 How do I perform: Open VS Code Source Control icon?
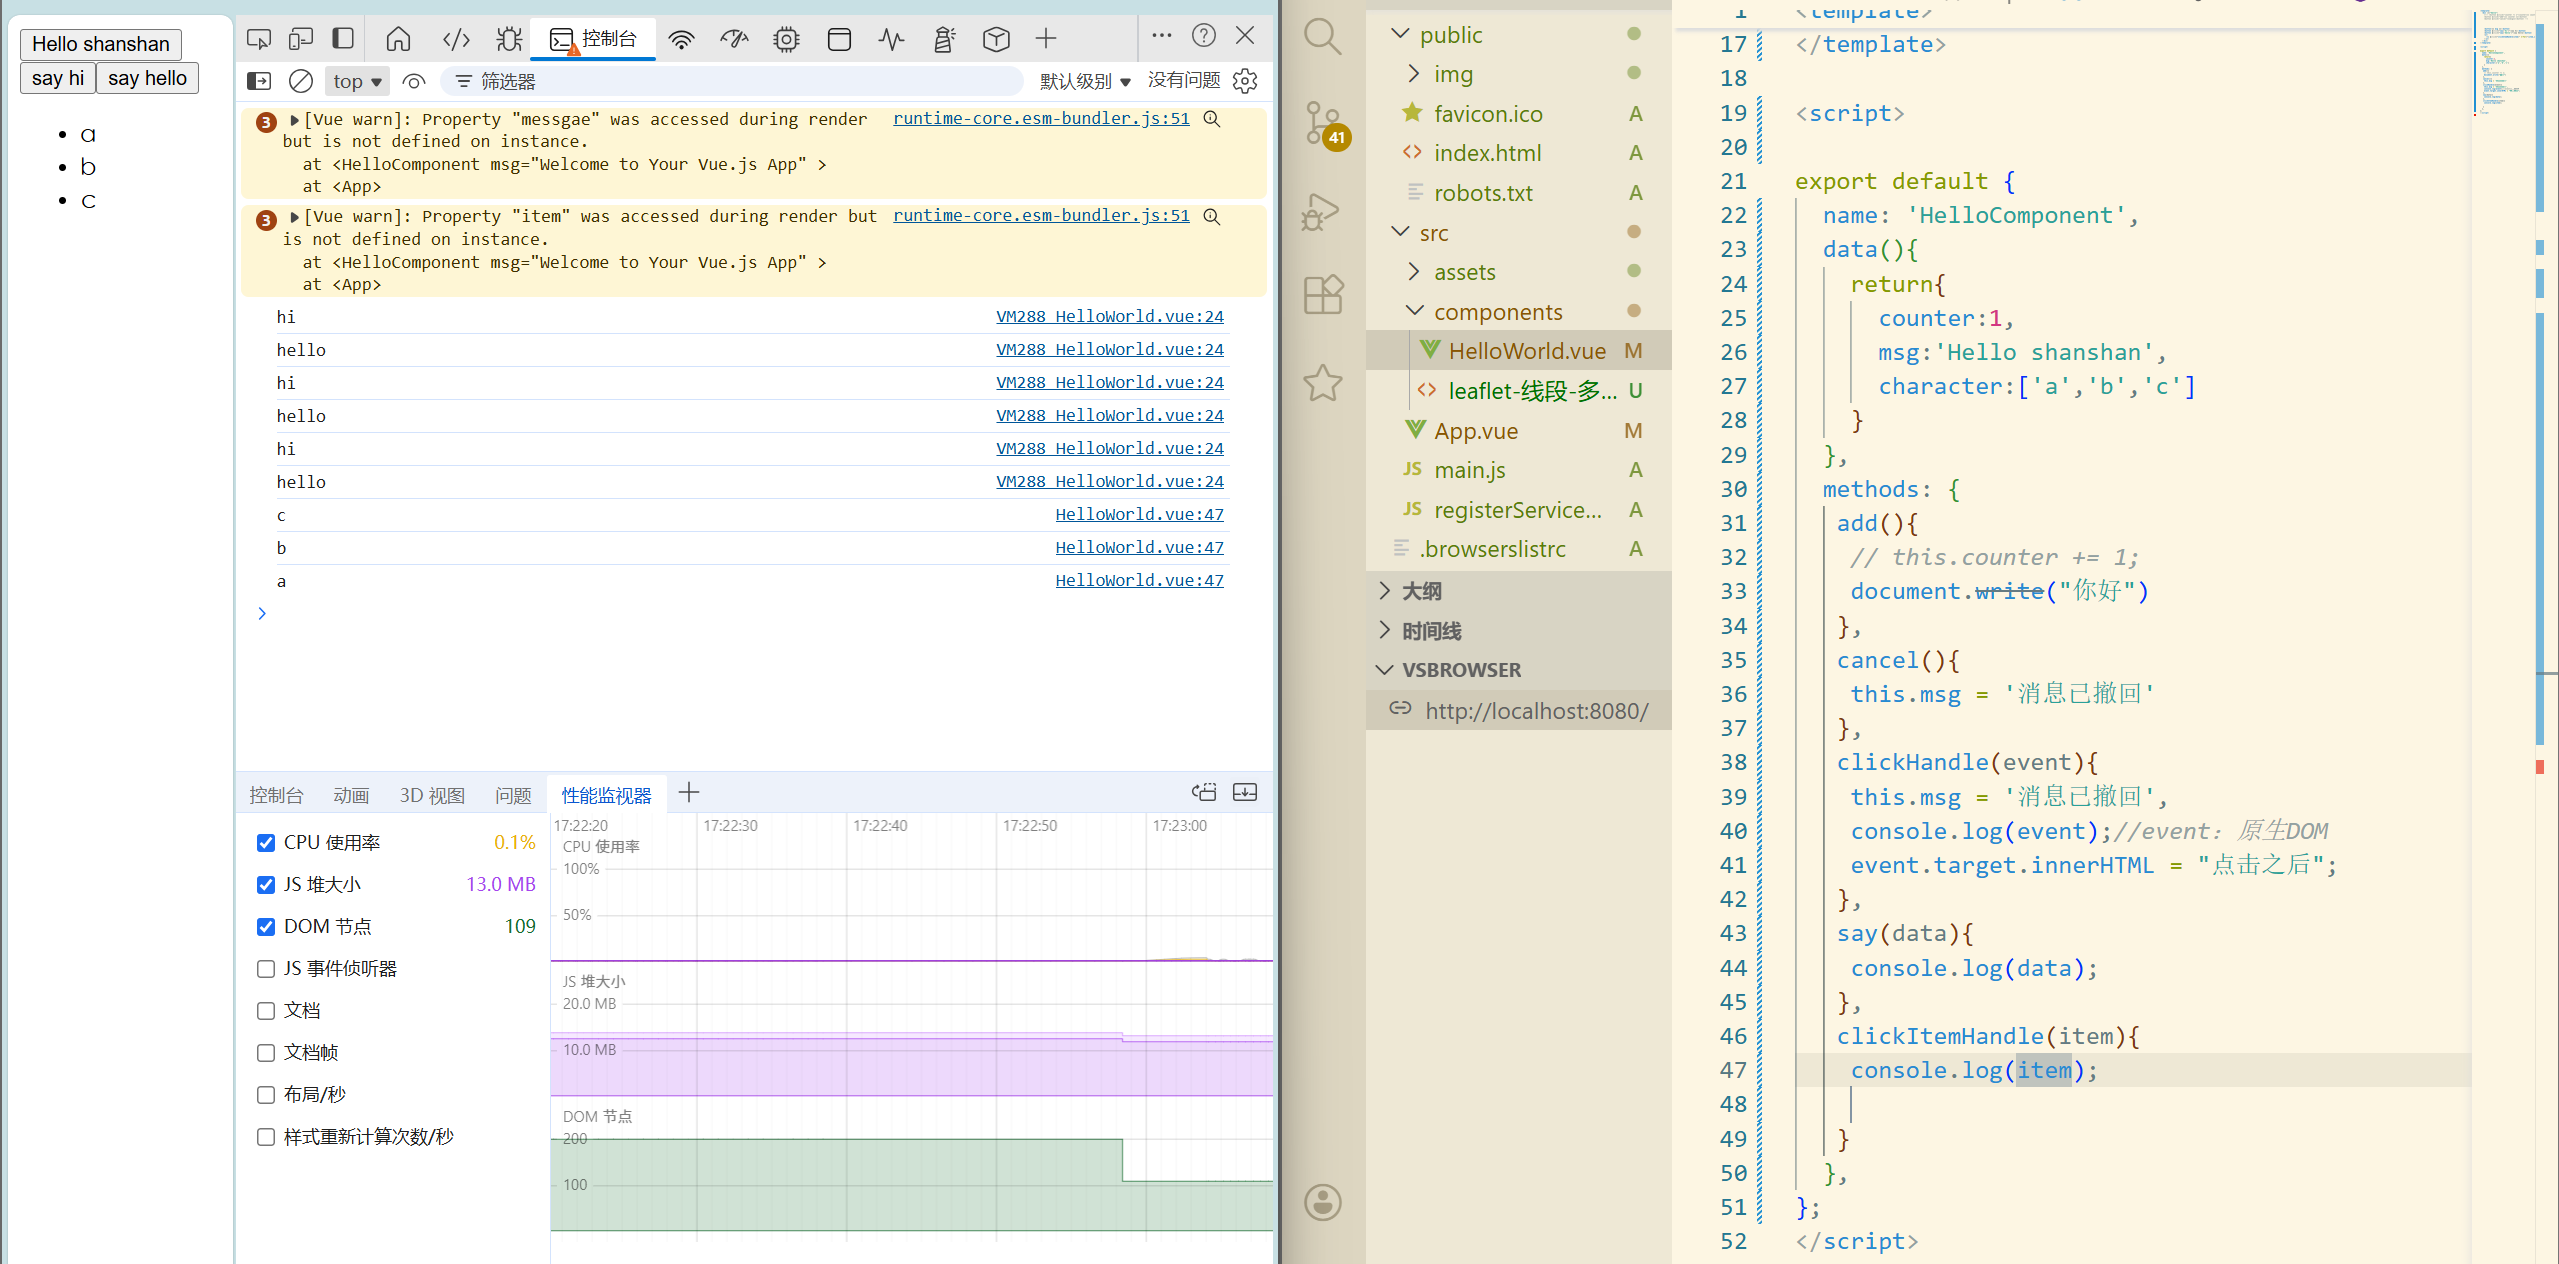click(x=1323, y=123)
